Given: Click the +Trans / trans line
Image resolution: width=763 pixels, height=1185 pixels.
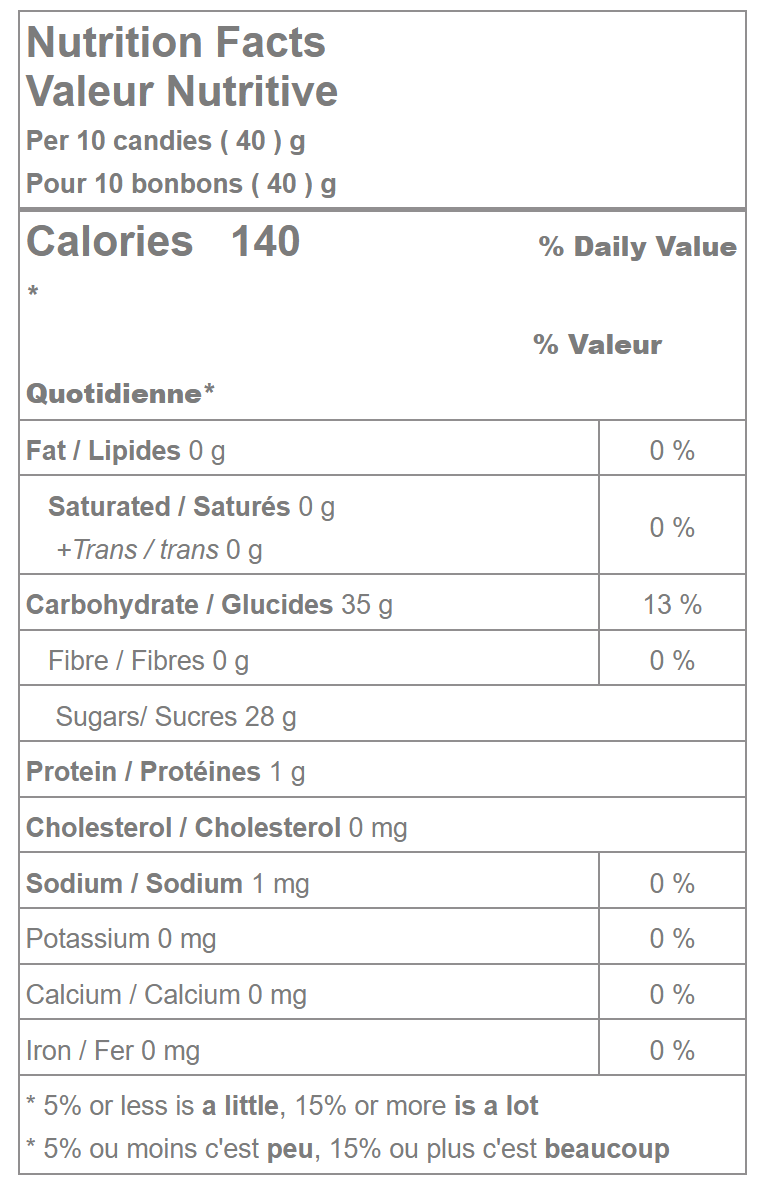Looking at the screenshot, I should [x=159, y=549].
